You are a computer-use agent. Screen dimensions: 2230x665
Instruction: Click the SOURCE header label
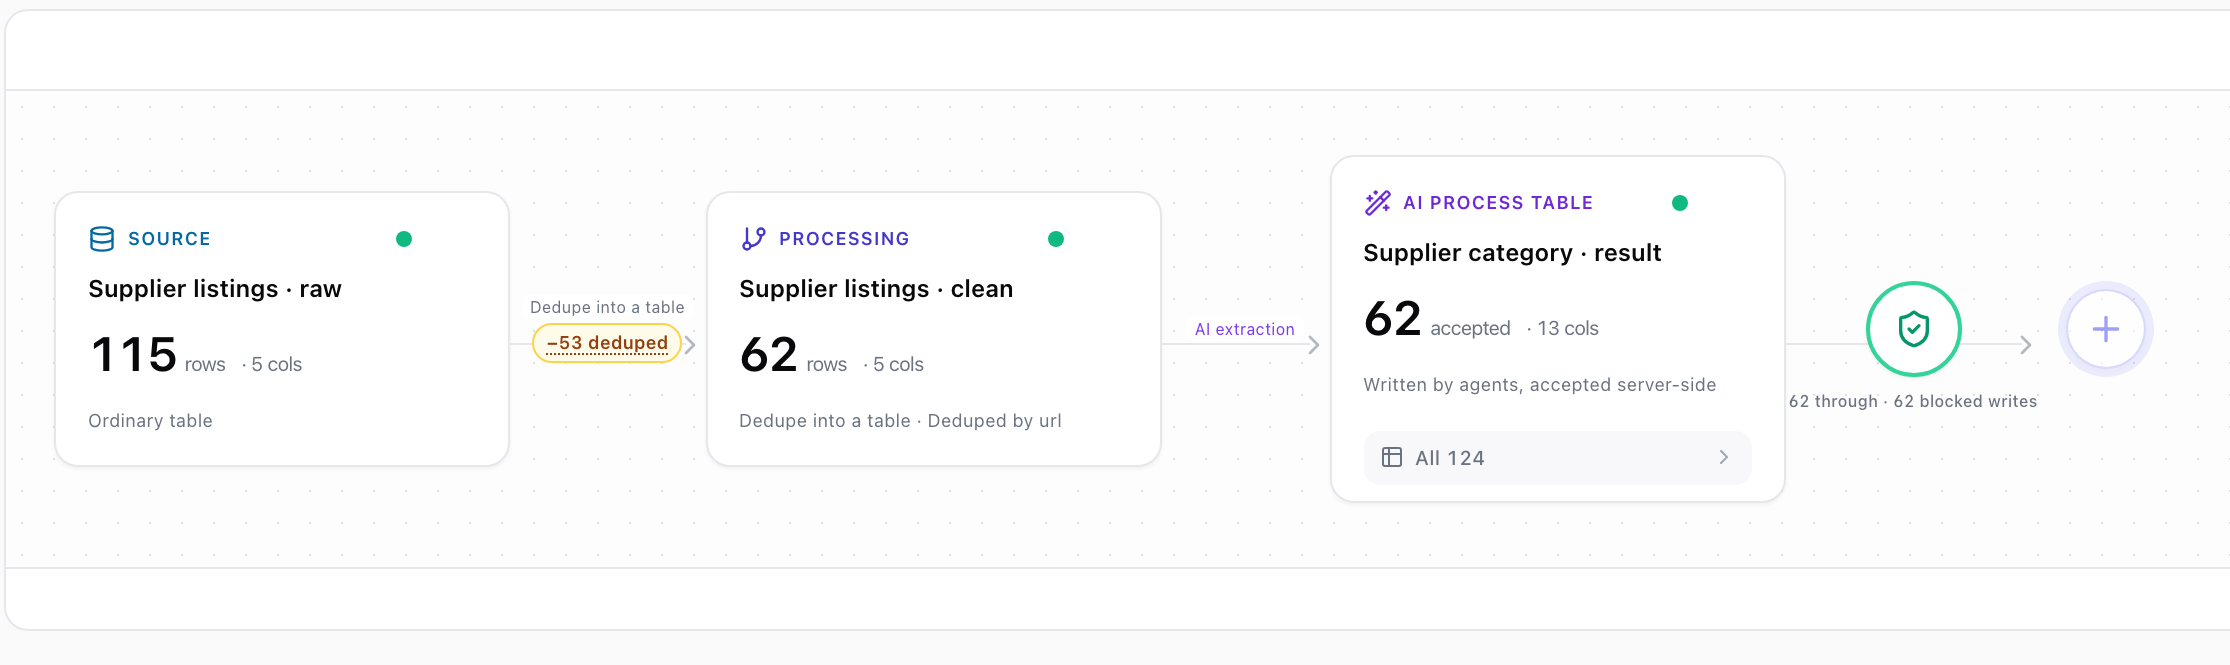click(x=169, y=239)
